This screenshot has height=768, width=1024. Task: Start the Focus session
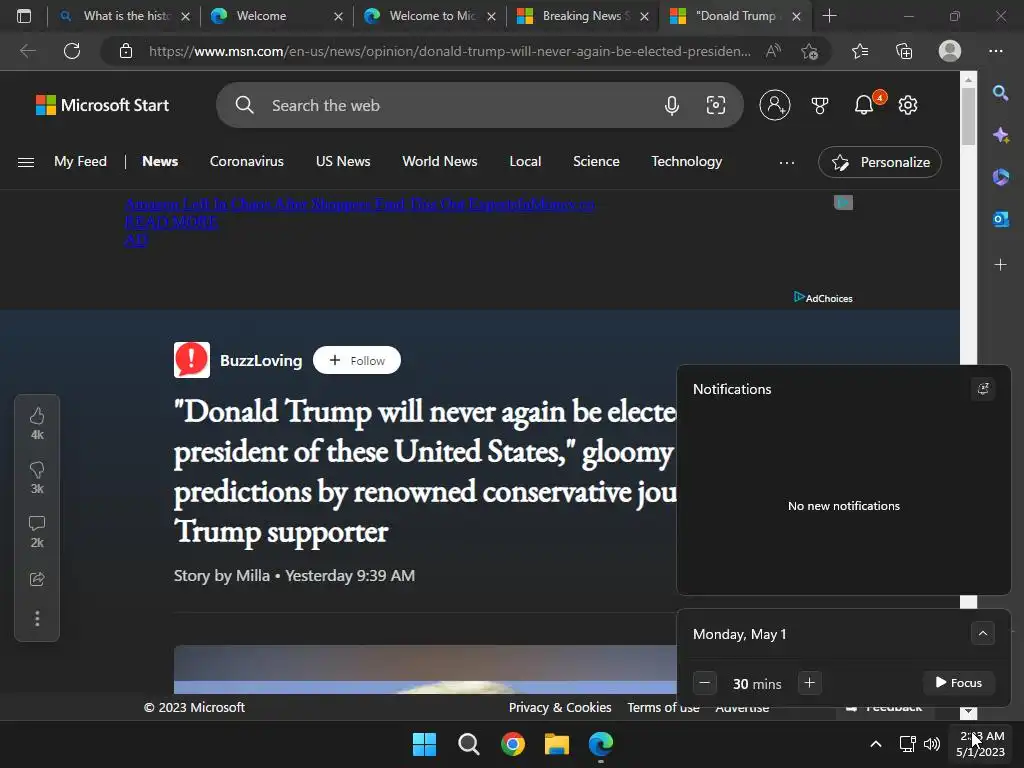click(x=958, y=683)
